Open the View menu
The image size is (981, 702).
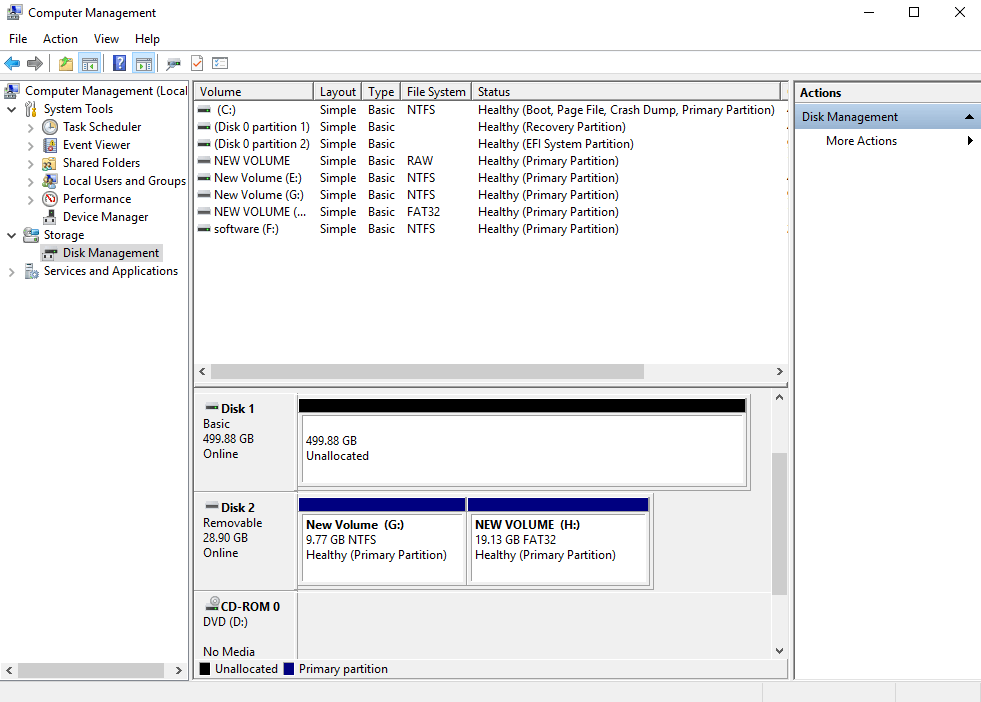point(106,39)
